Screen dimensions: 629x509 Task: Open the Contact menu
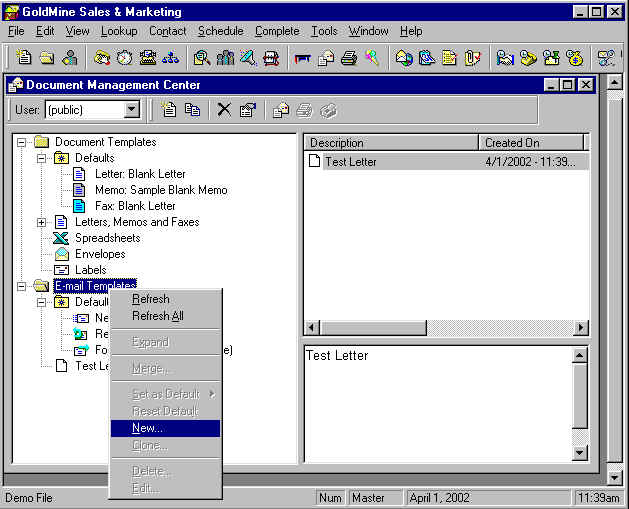point(167,31)
